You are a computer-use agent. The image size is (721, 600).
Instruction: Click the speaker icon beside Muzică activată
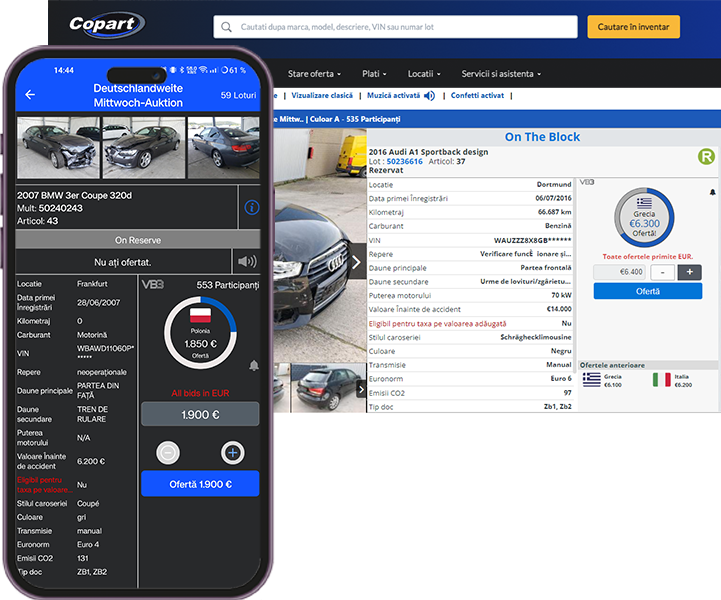(x=429, y=96)
